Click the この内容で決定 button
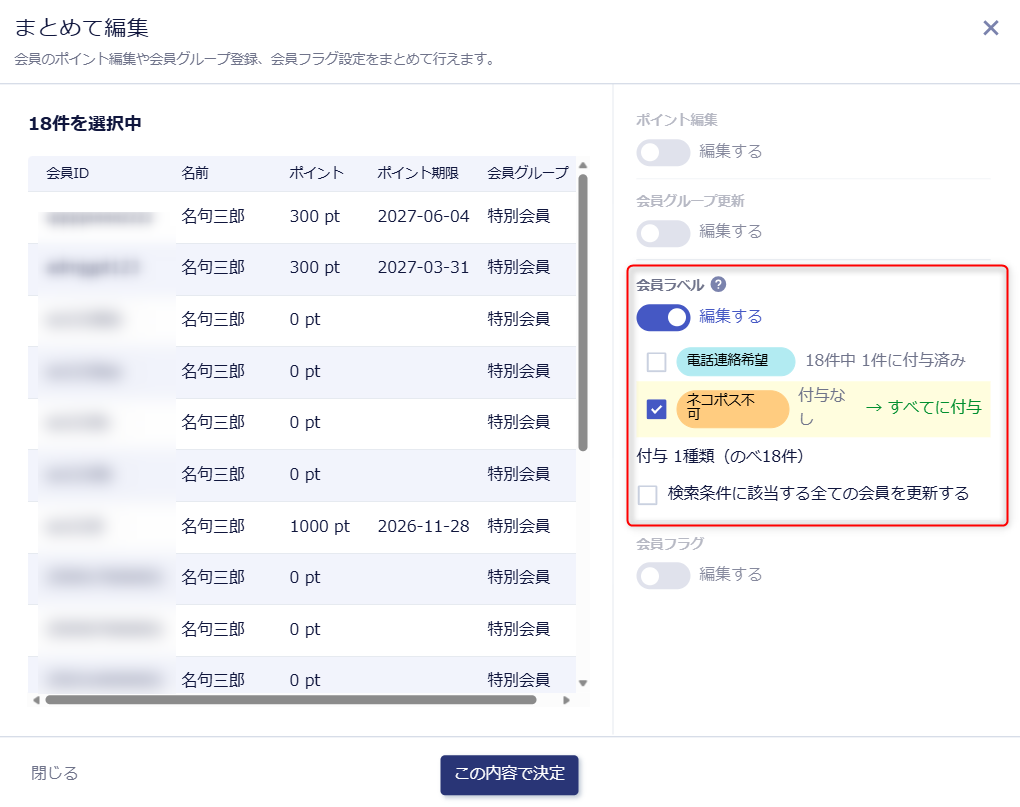Viewport: 1020px width, 807px height. pos(509,774)
